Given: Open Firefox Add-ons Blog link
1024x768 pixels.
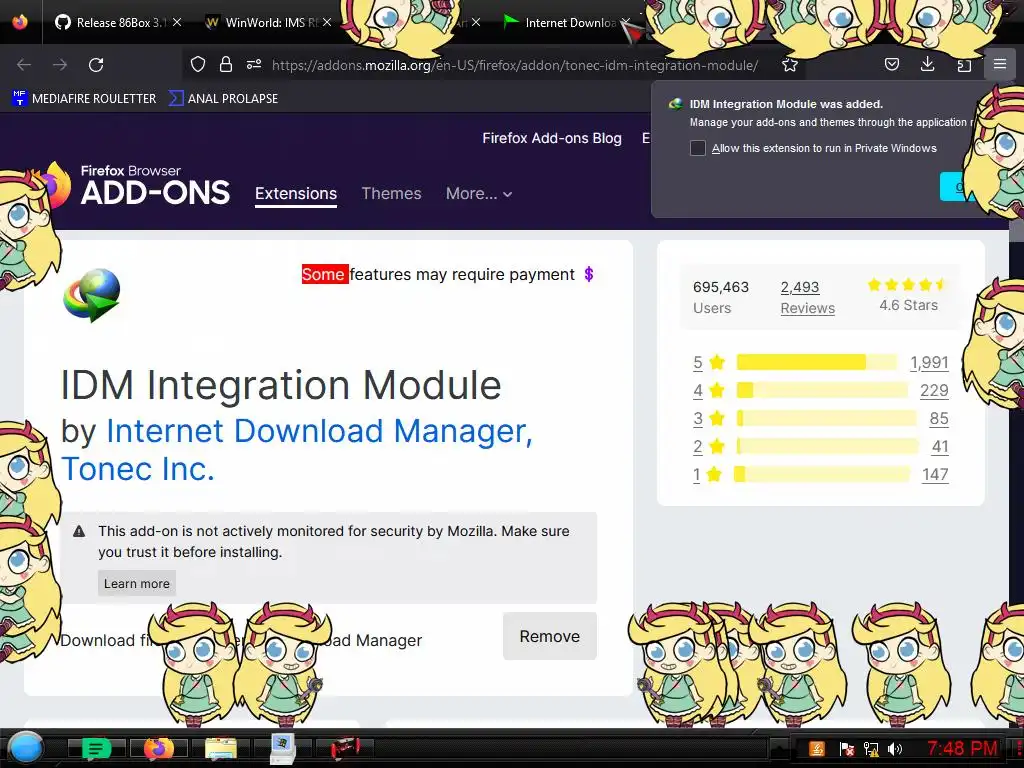Looking at the screenshot, I should pos(552,138).
